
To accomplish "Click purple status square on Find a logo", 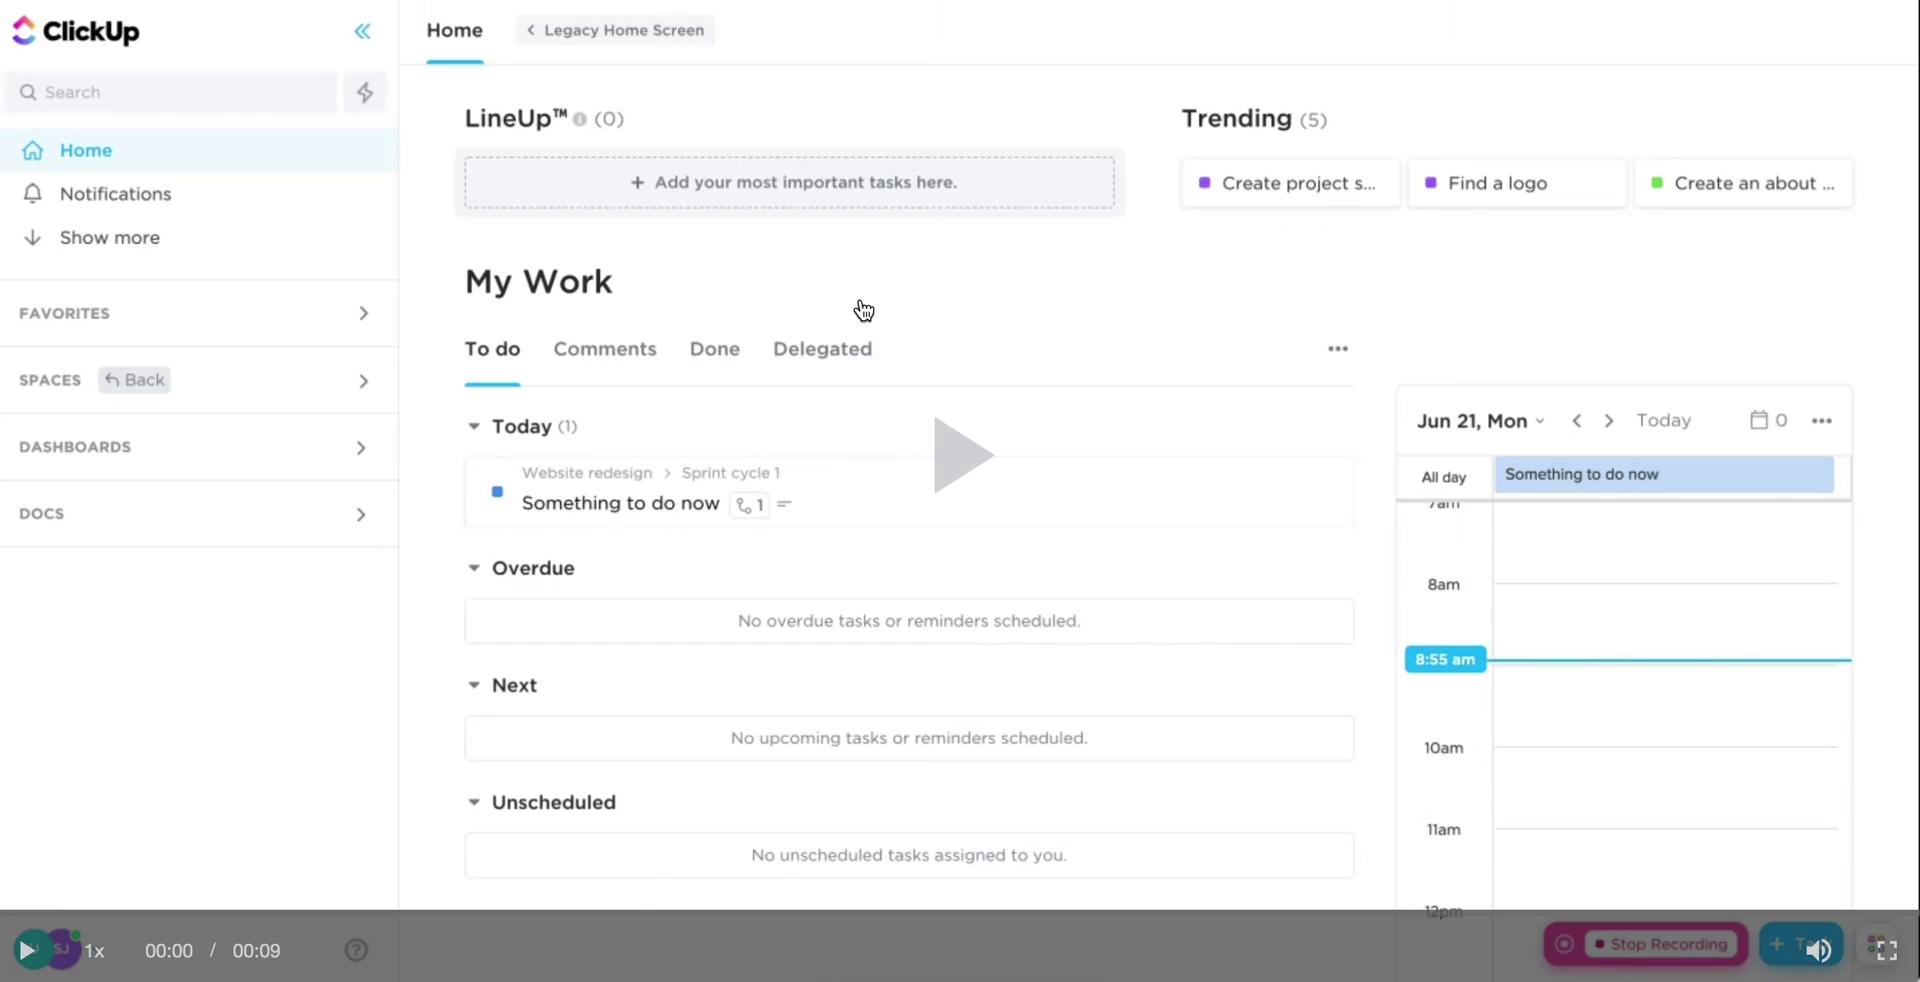I will click(x=1431, y=183).
